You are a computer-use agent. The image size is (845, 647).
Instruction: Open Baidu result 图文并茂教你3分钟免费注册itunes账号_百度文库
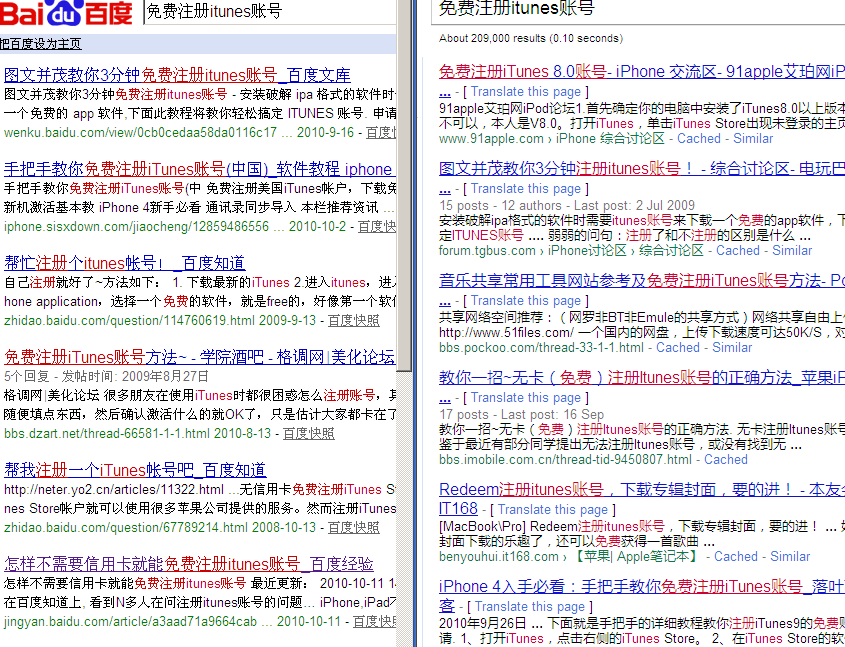[x=177, y=74]
